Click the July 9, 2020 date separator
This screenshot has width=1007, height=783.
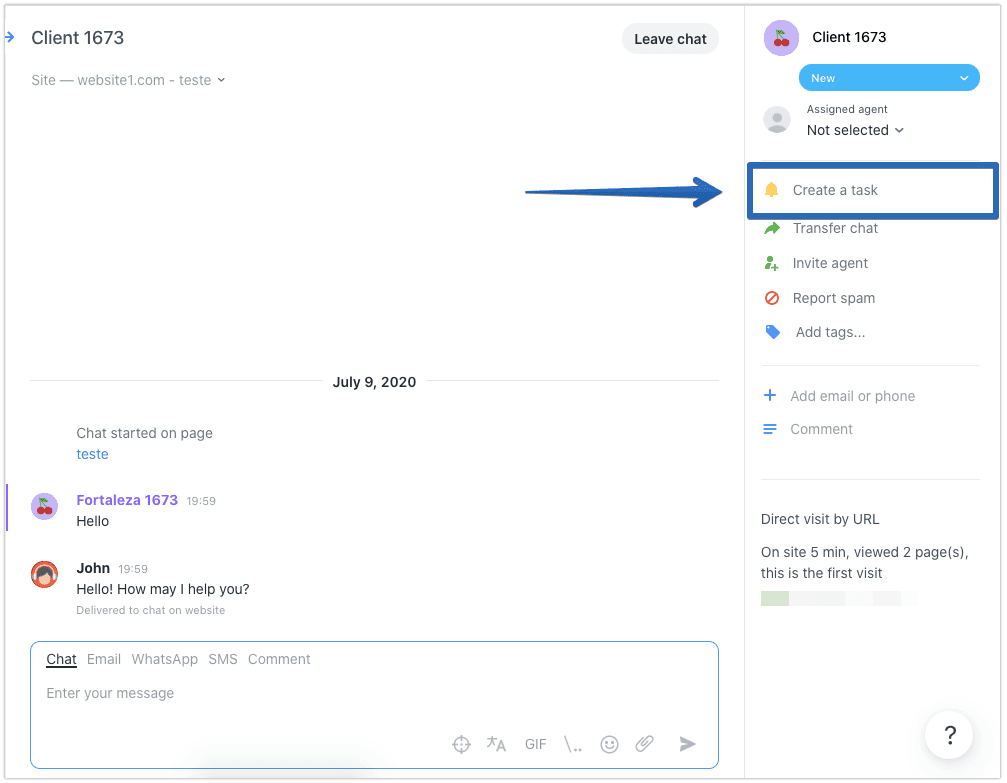pyautogui.click(x=374, y=382)
